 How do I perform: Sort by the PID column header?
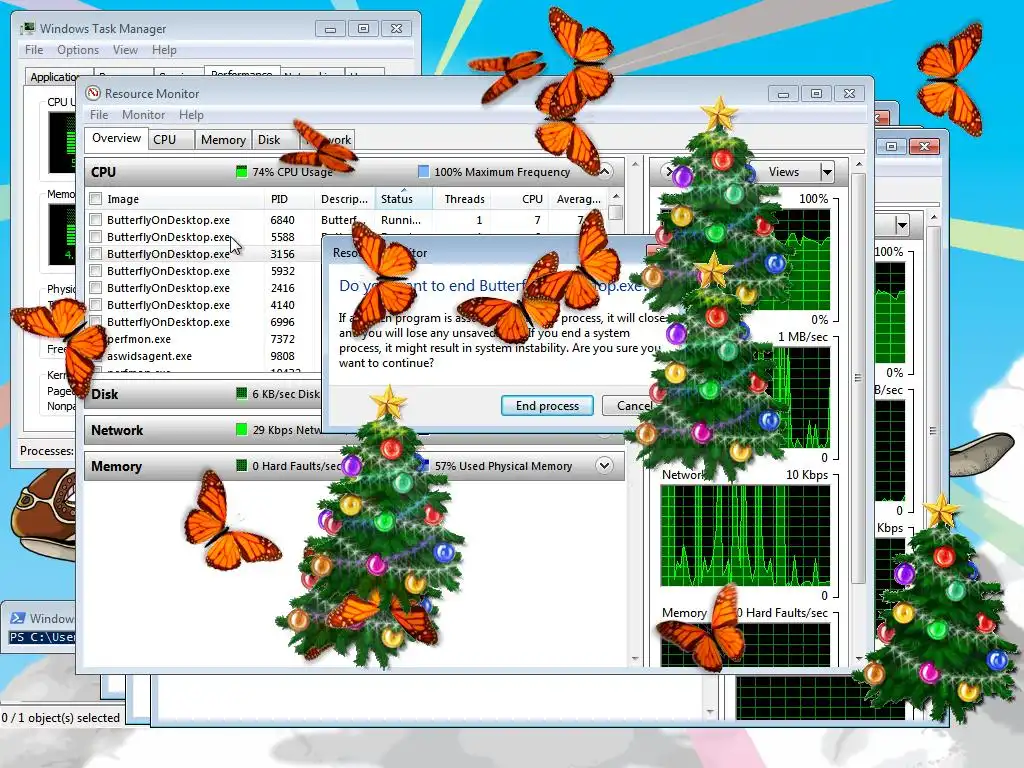click(289, 199)
